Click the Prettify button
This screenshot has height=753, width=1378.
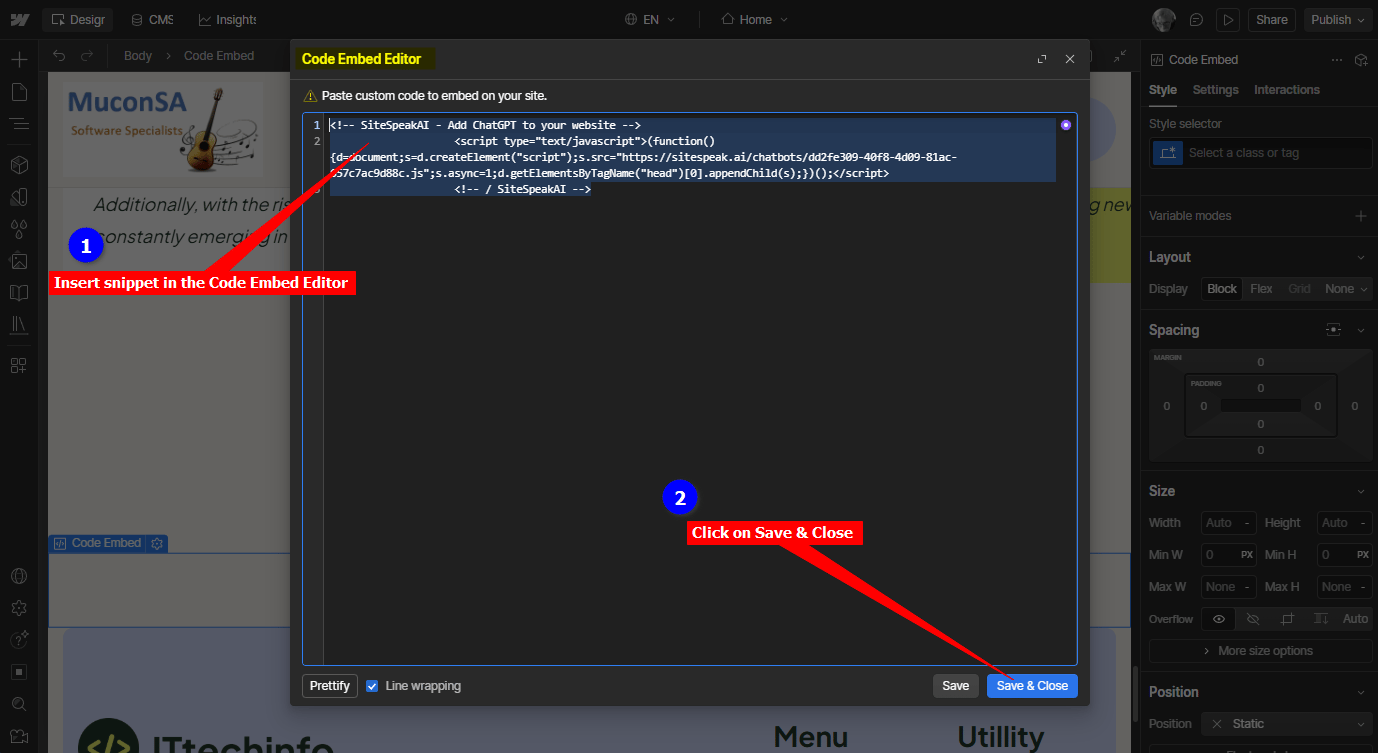[x=330, y=686]
